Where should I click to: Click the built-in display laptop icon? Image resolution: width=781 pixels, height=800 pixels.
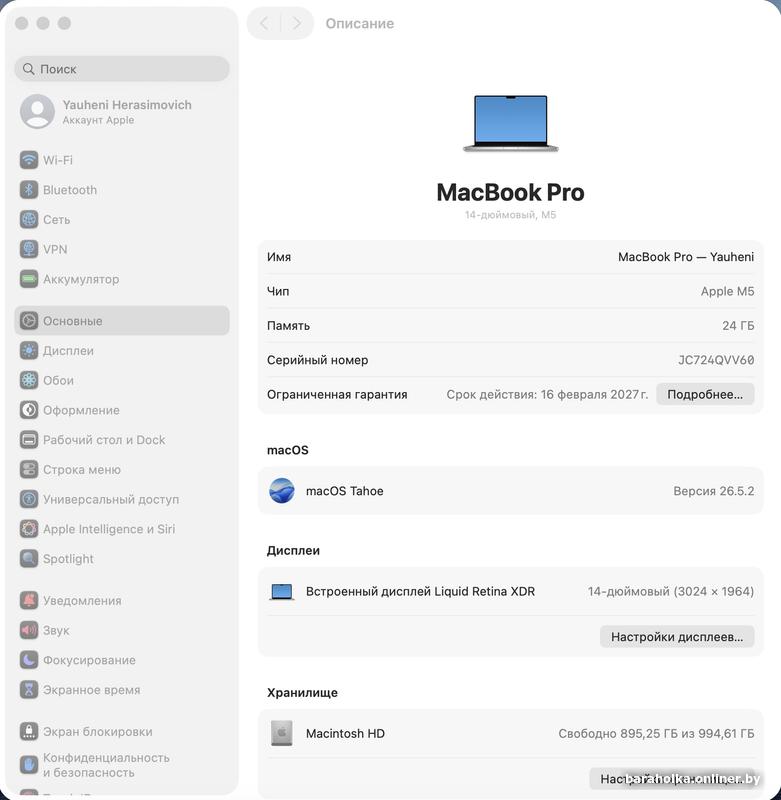tap(282, 592)
